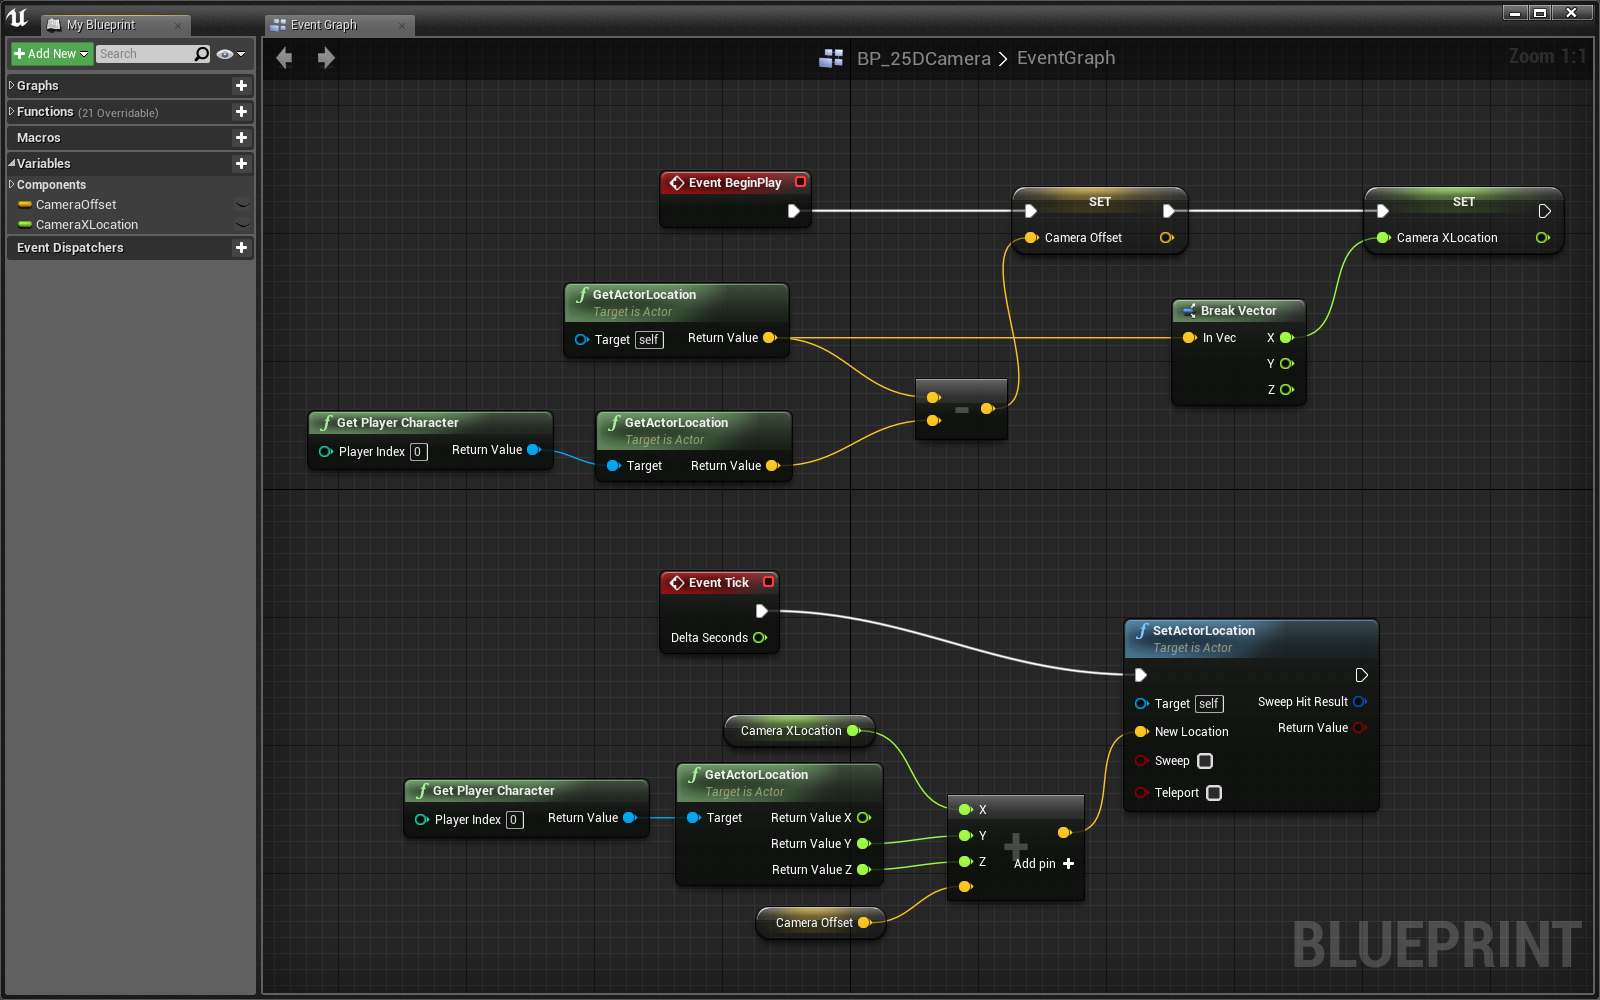Edit top Get Player Character Player Index field
Image resolution: width=1600 pixels, height=1000 pixels.
419,452
